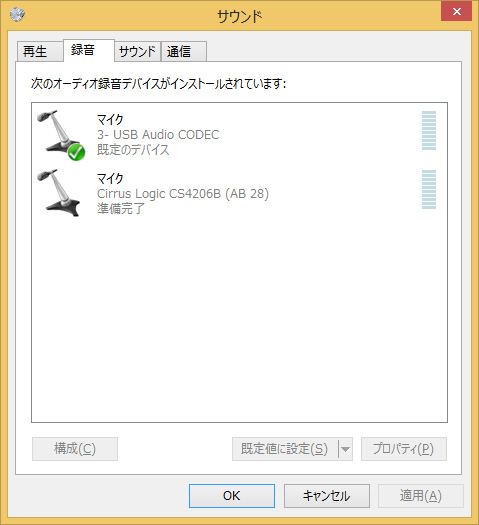Click the USB Audio CODEC level meter
This screenshot has height=525, width=479.
[x=429, y=130]
